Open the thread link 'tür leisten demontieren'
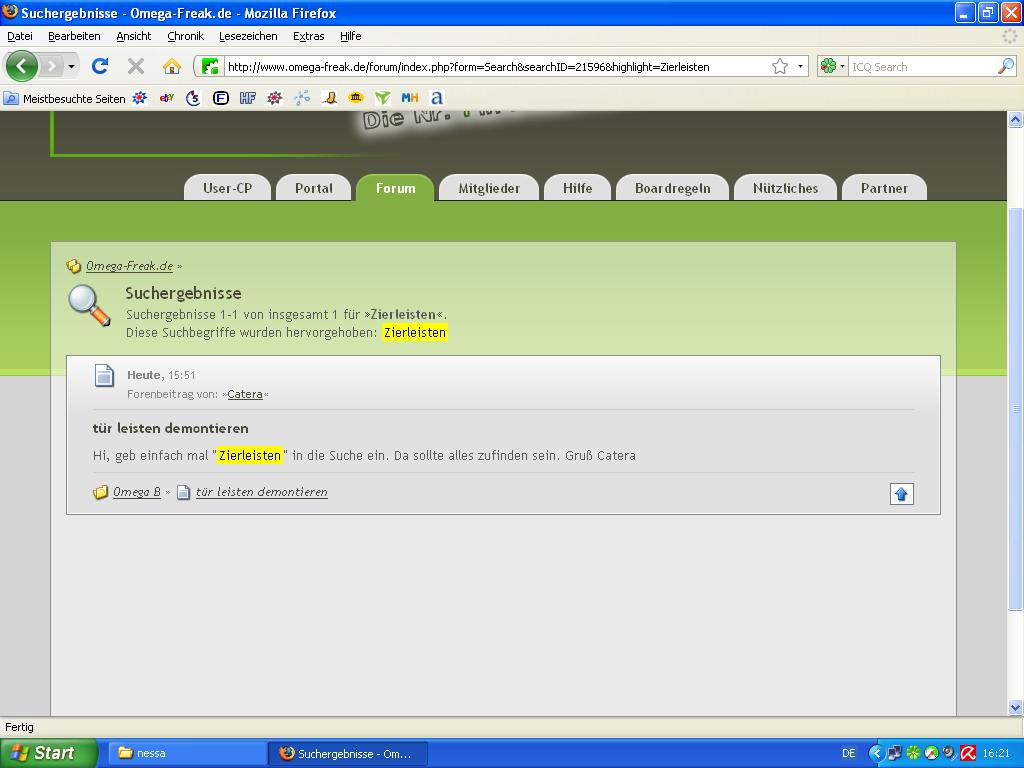 (261, 492)
